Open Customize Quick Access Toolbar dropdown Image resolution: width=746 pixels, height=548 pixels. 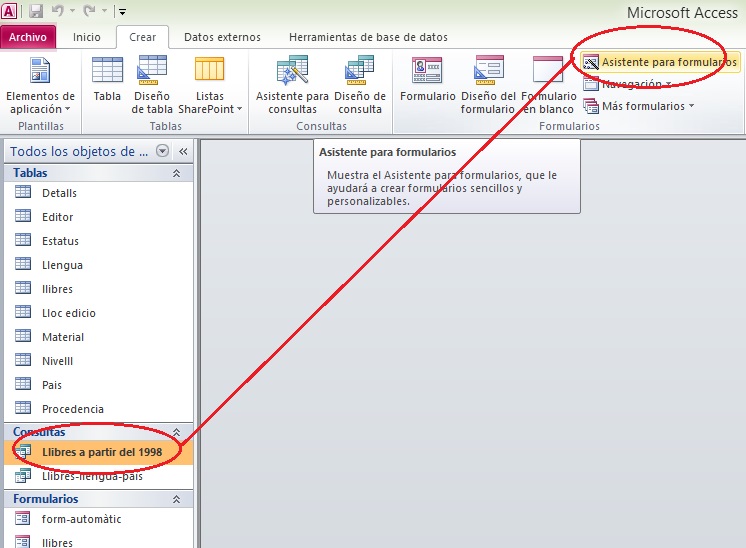pyautogui.click(x=122, y=11)
